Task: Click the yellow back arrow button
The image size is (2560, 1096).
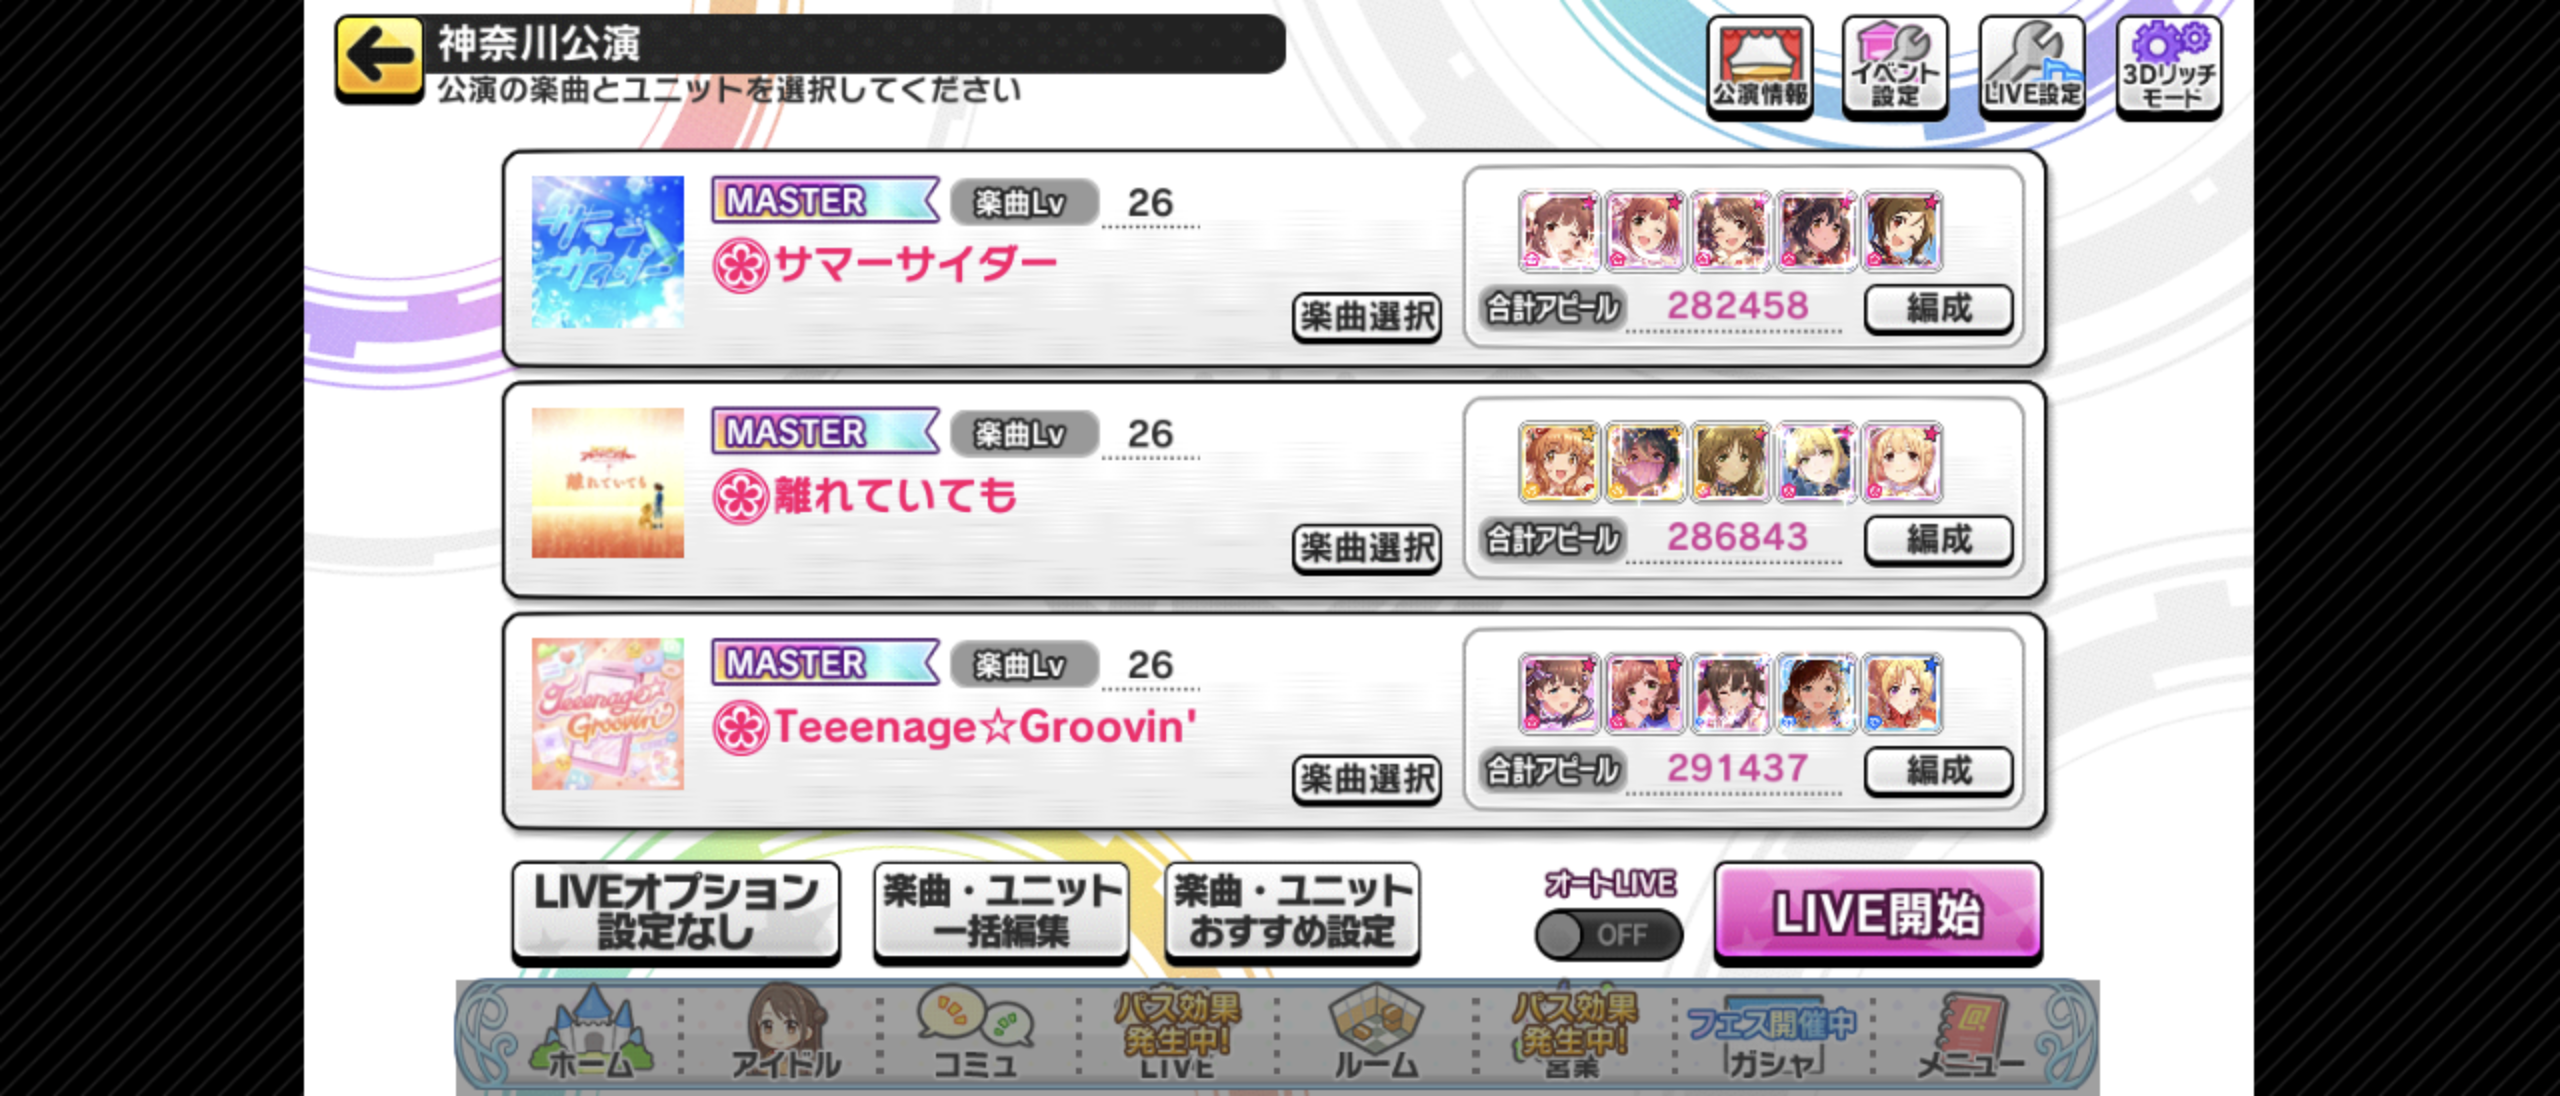Action: coord(379,58)
